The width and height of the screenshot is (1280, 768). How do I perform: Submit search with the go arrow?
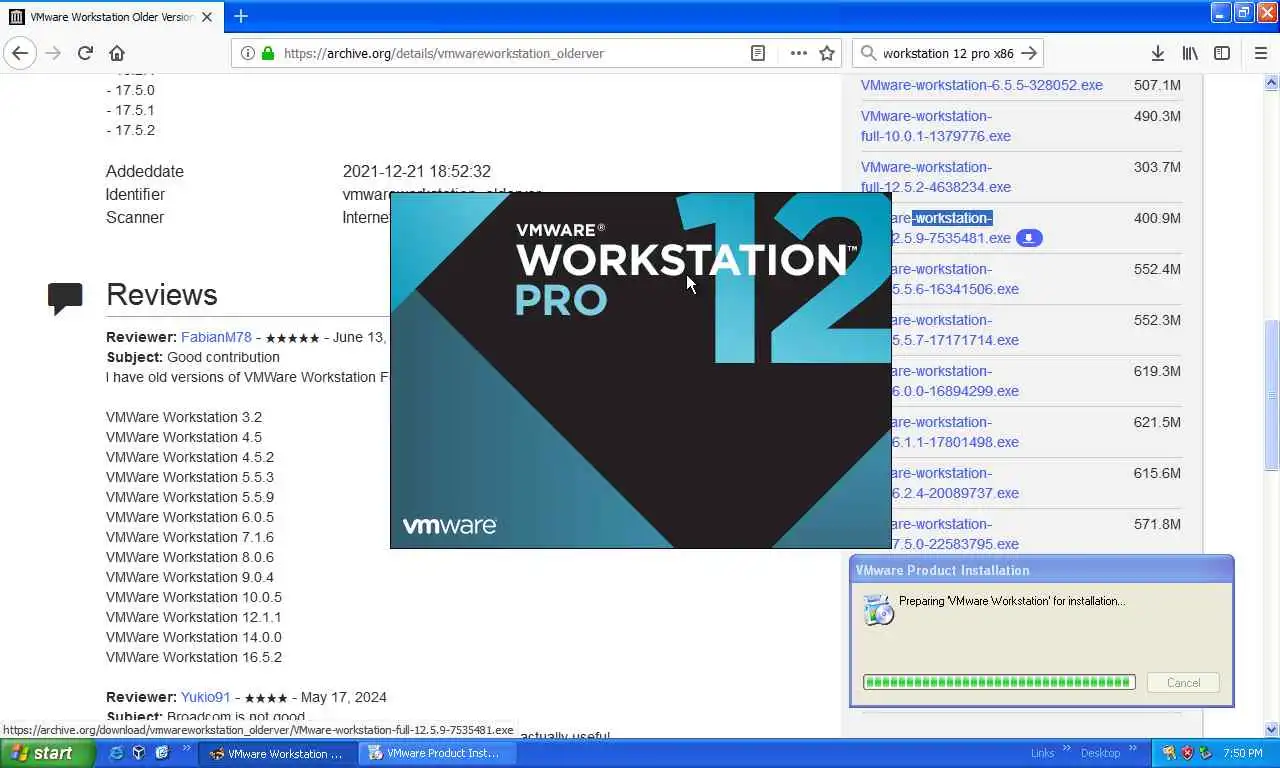pos(1028,53)
